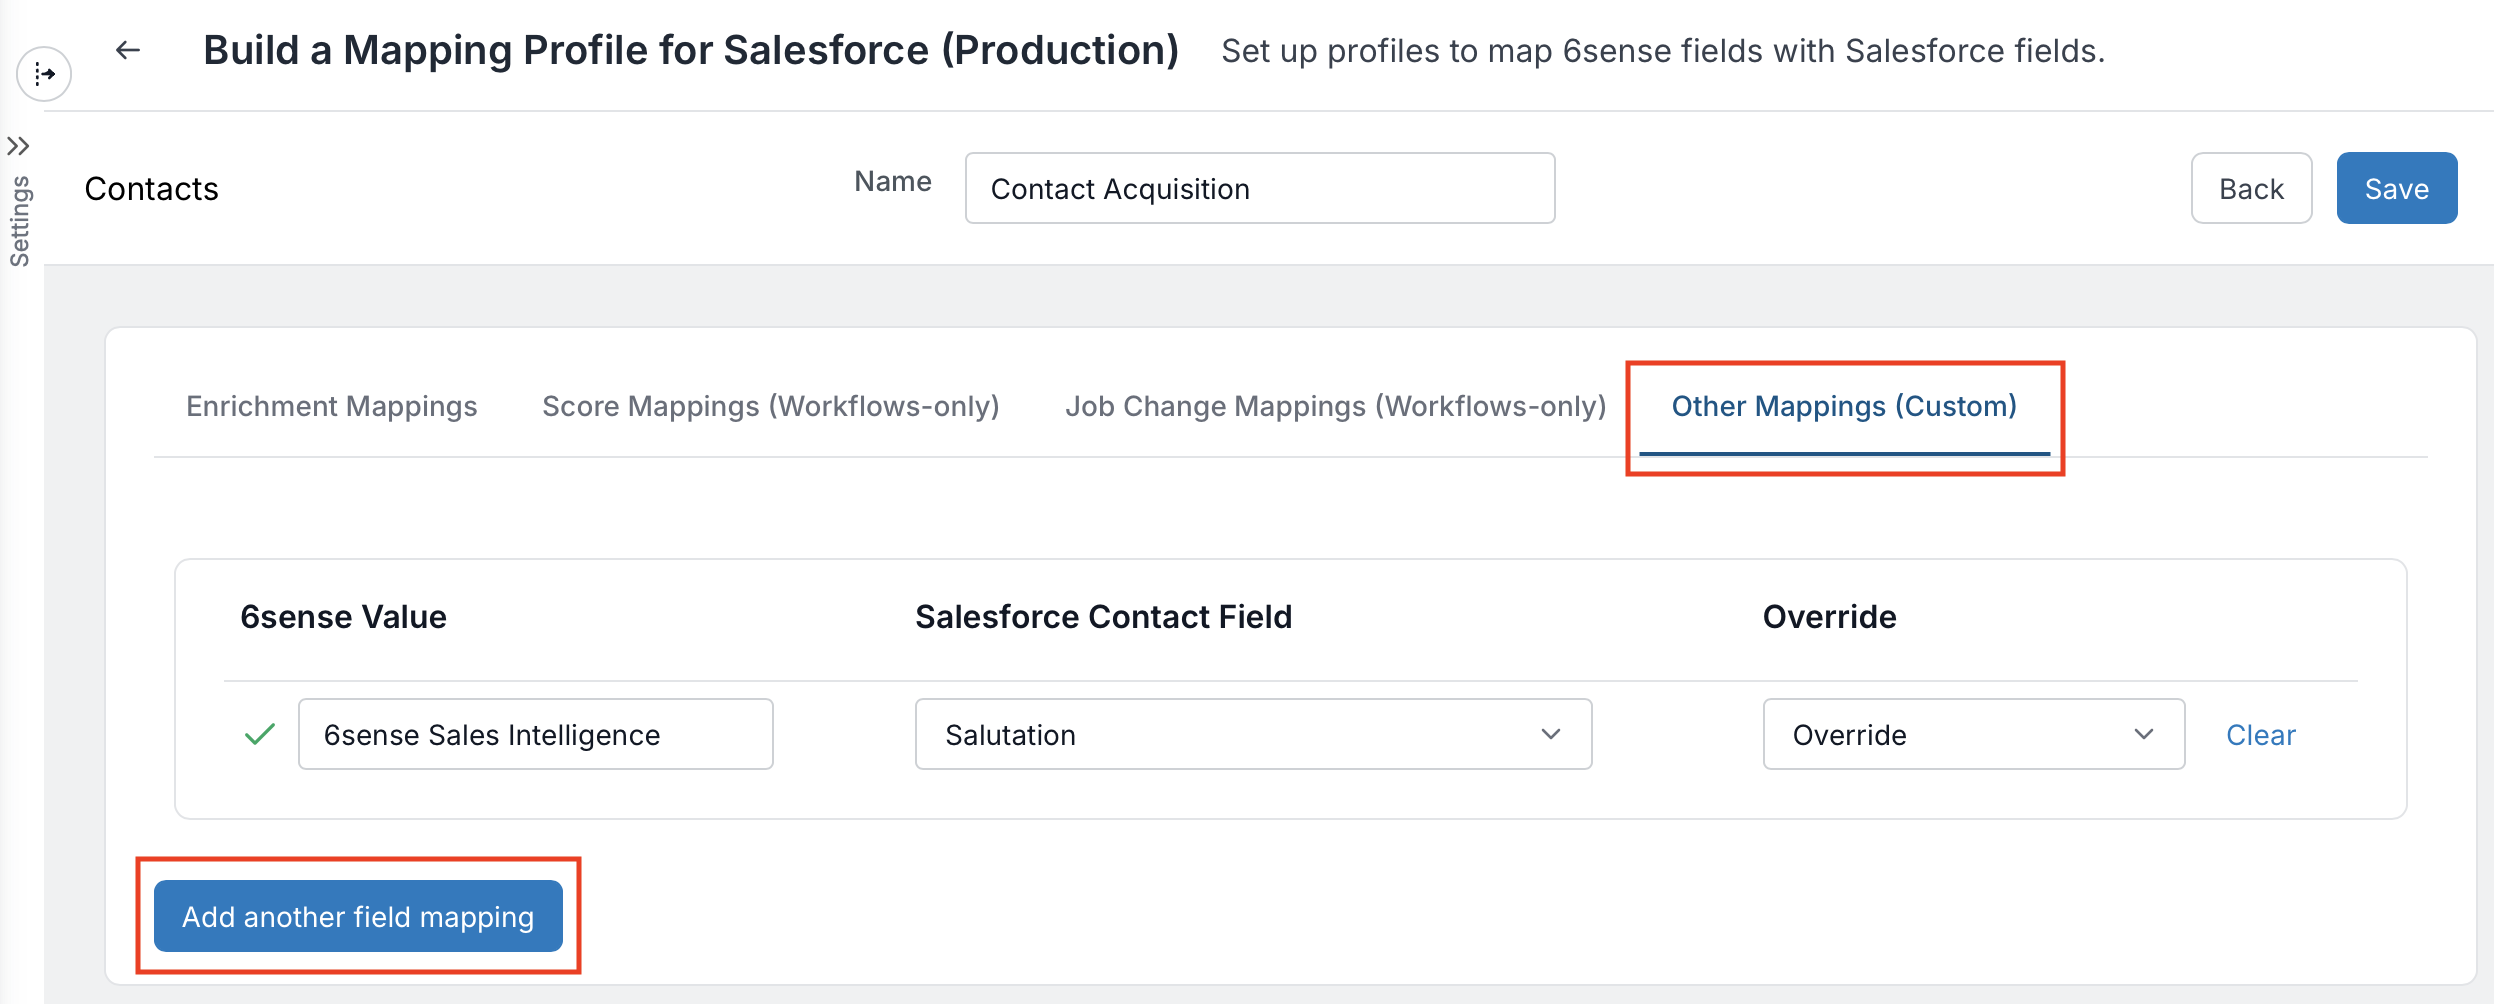Click the sidebar collapse arrow icon

point(44,74)
